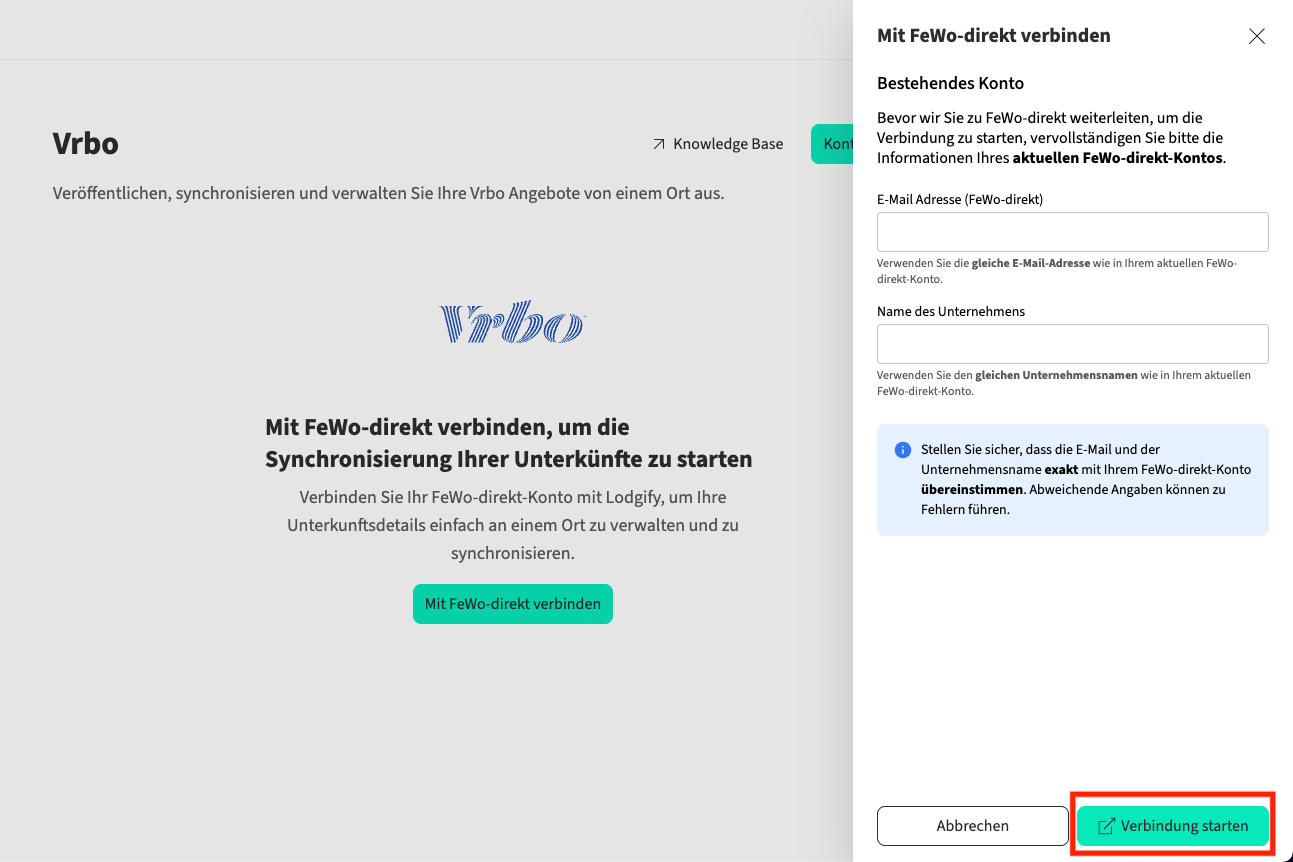Viewport: 1293px width, 862px height.
Task: Click the Bestehendes Konto section heading
Action: (x=950, y=83)
